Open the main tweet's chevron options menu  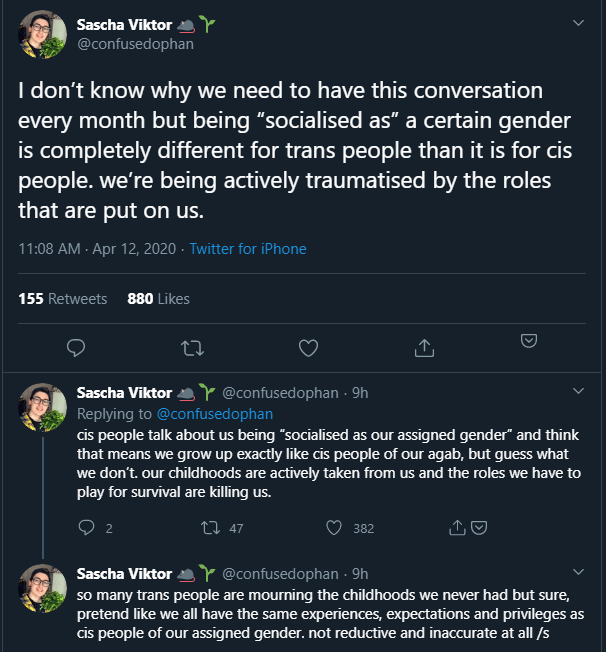coord(578,22)
